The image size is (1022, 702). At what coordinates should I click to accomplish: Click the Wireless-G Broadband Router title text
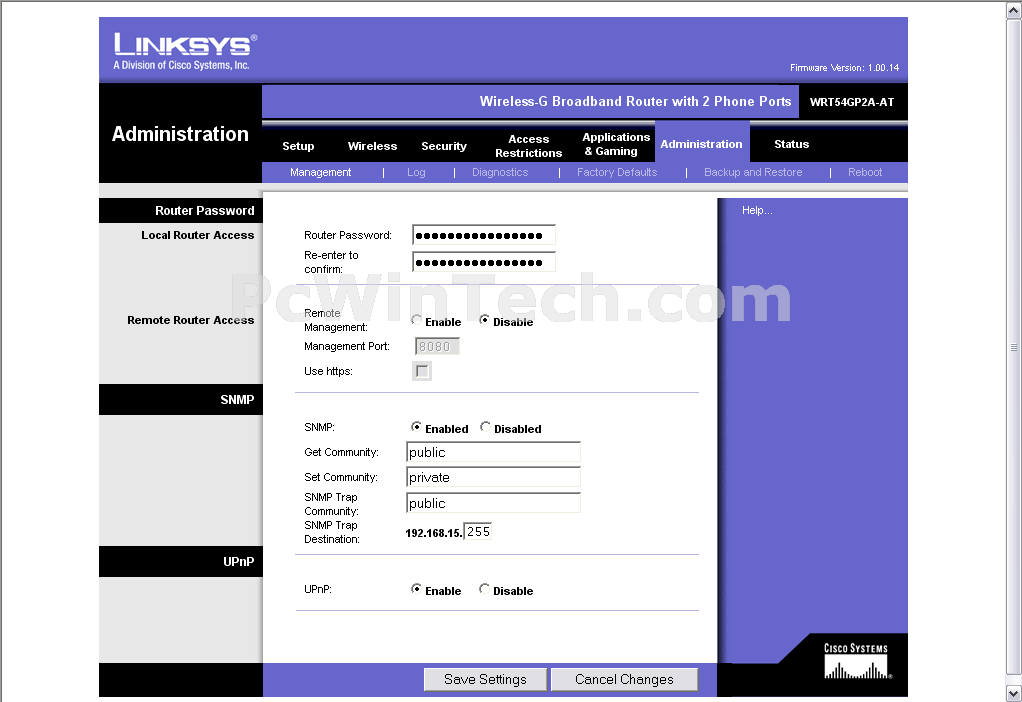coord(635,102)
